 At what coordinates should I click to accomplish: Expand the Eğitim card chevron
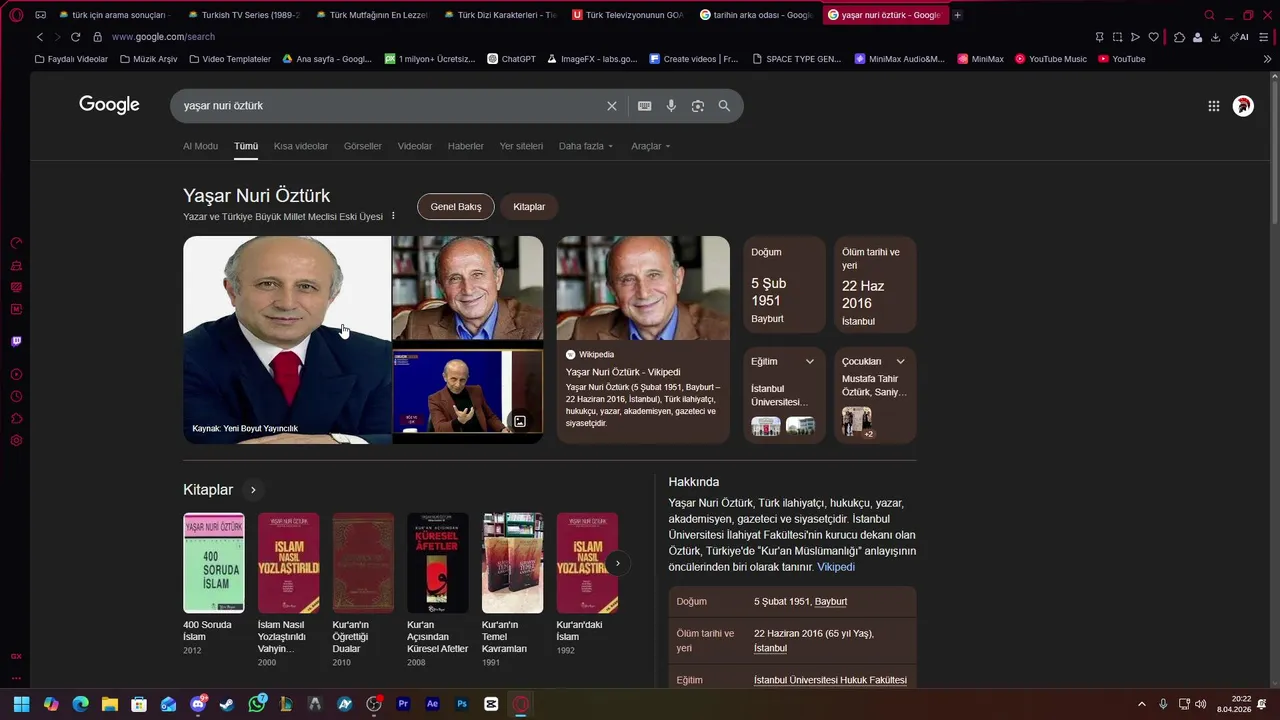[x=810, y=362]
